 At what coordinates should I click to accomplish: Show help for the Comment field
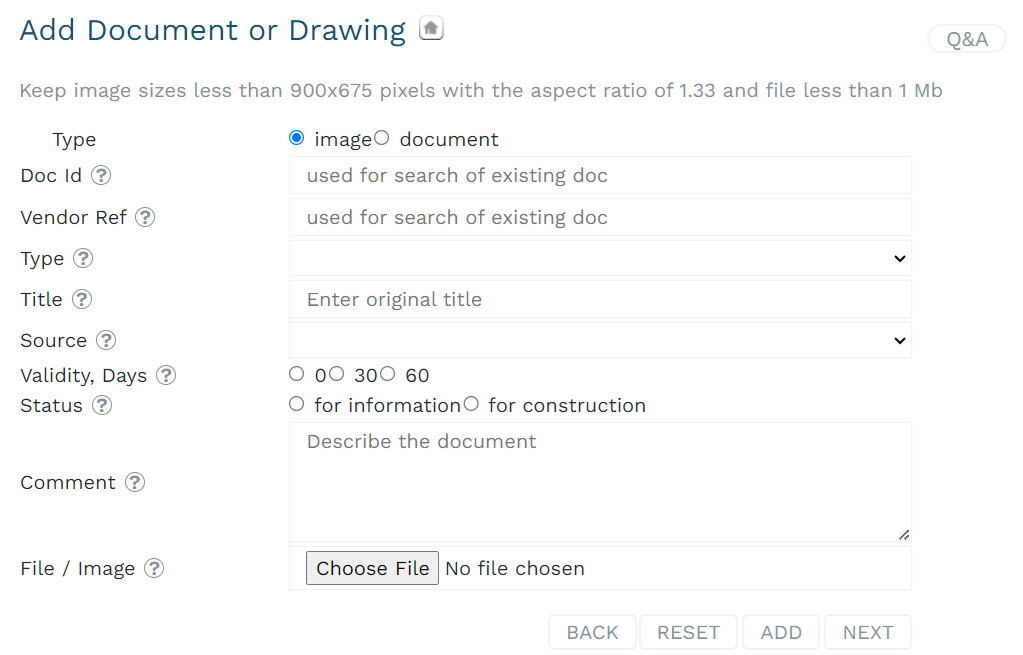(x=135, y=483)
